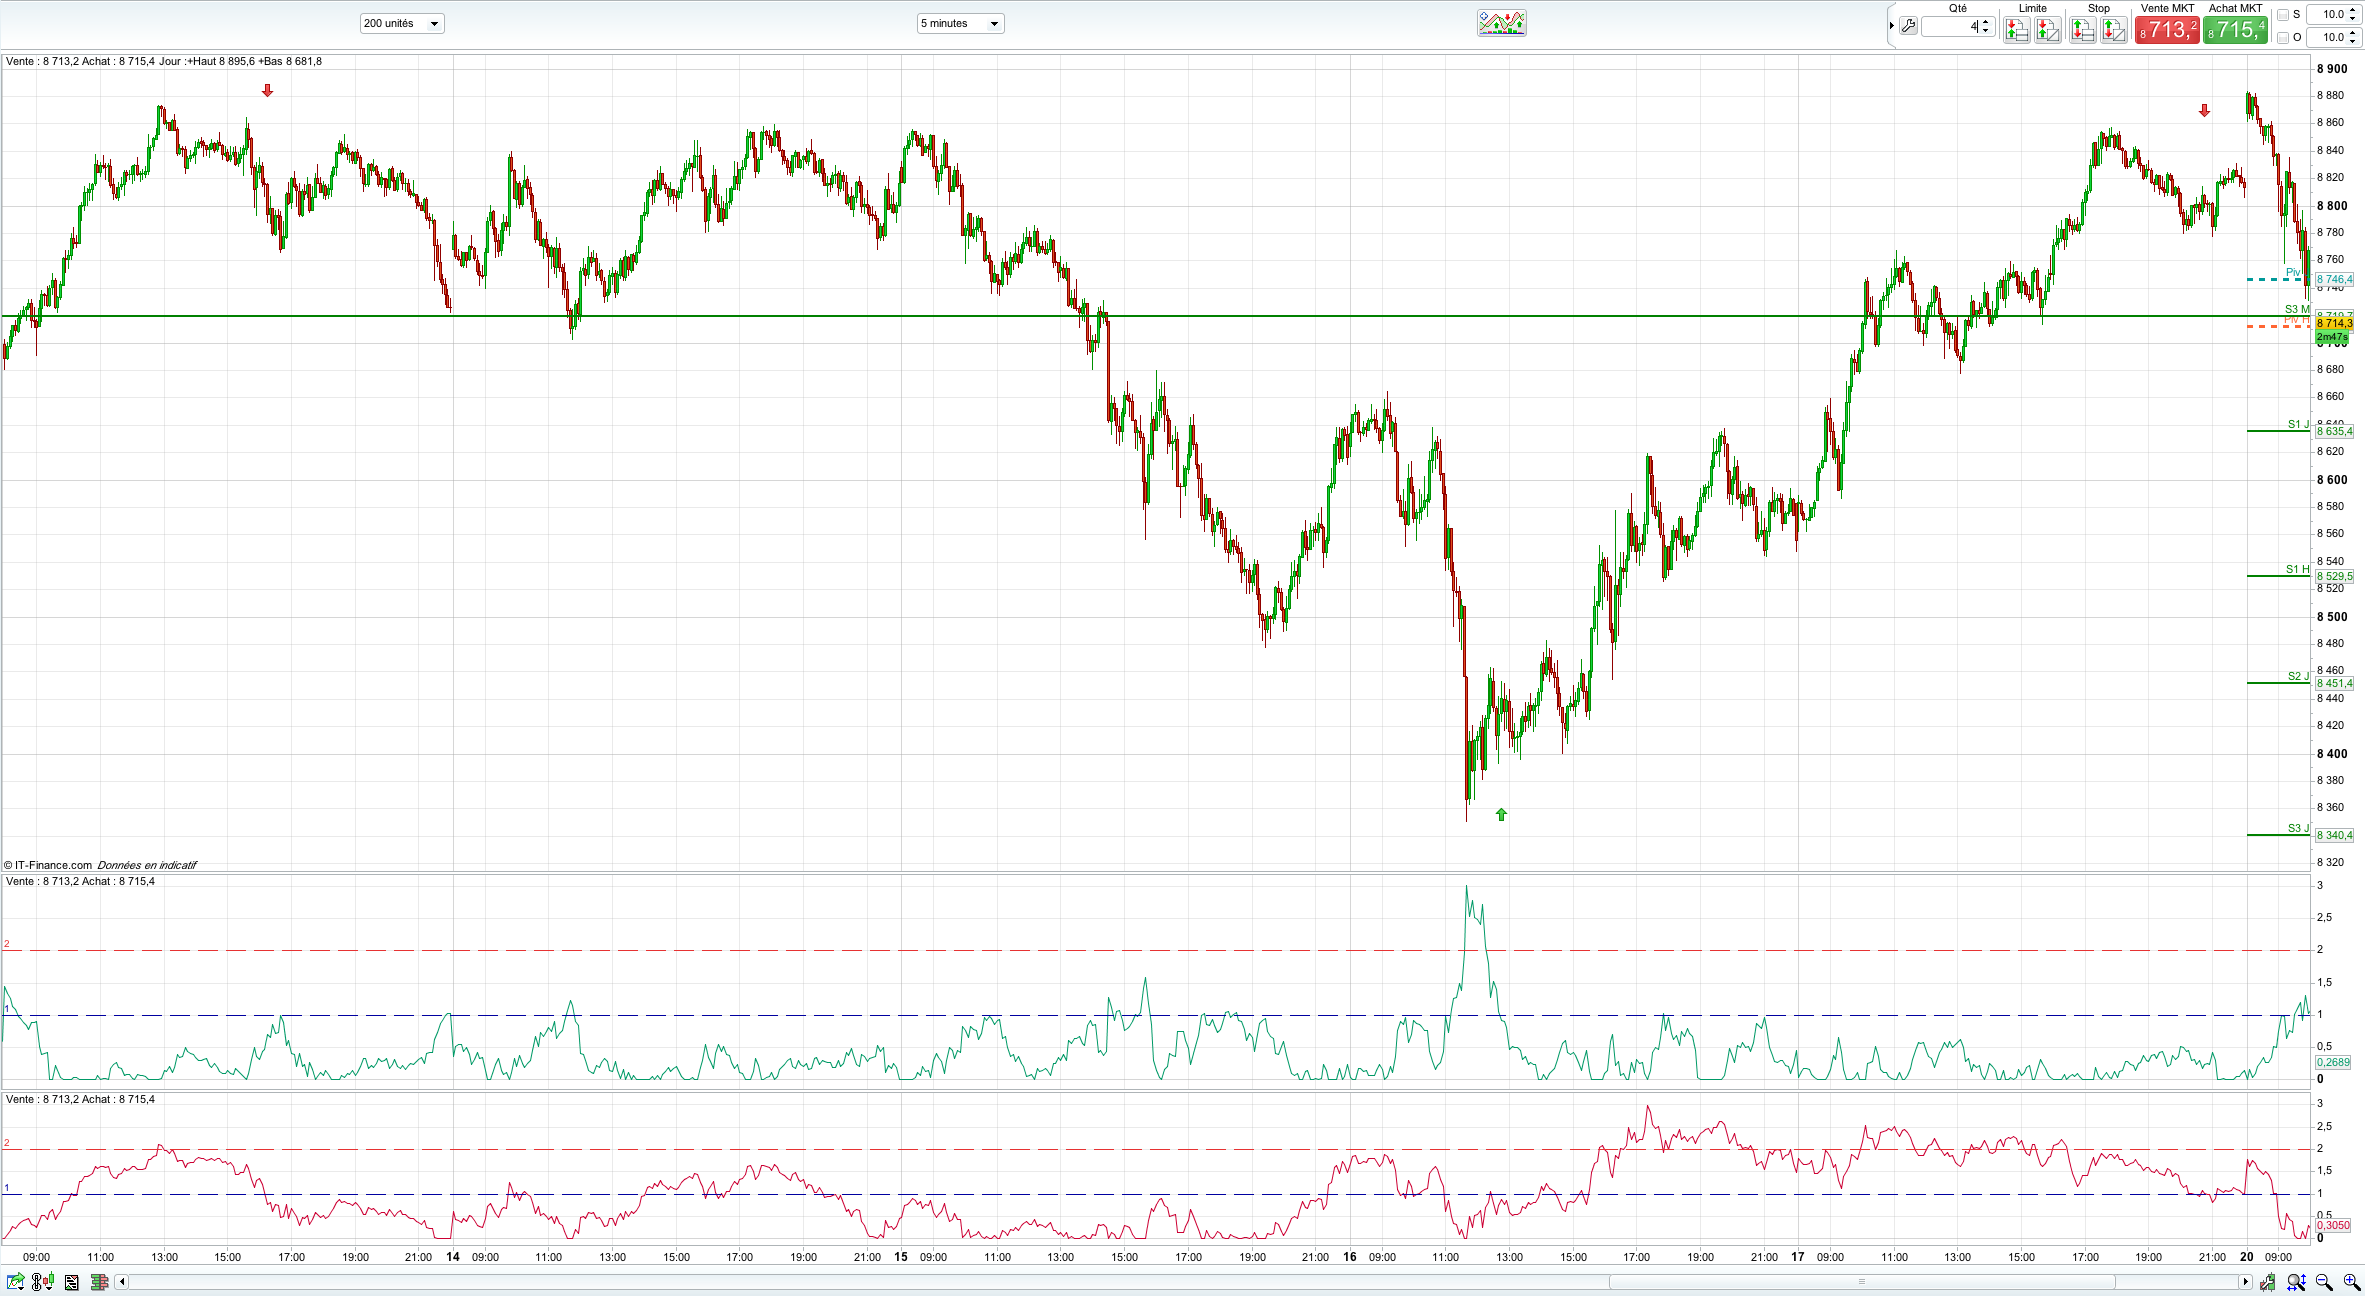
Task: Enable the S stop checkbox
Action: click(2283, 14)
